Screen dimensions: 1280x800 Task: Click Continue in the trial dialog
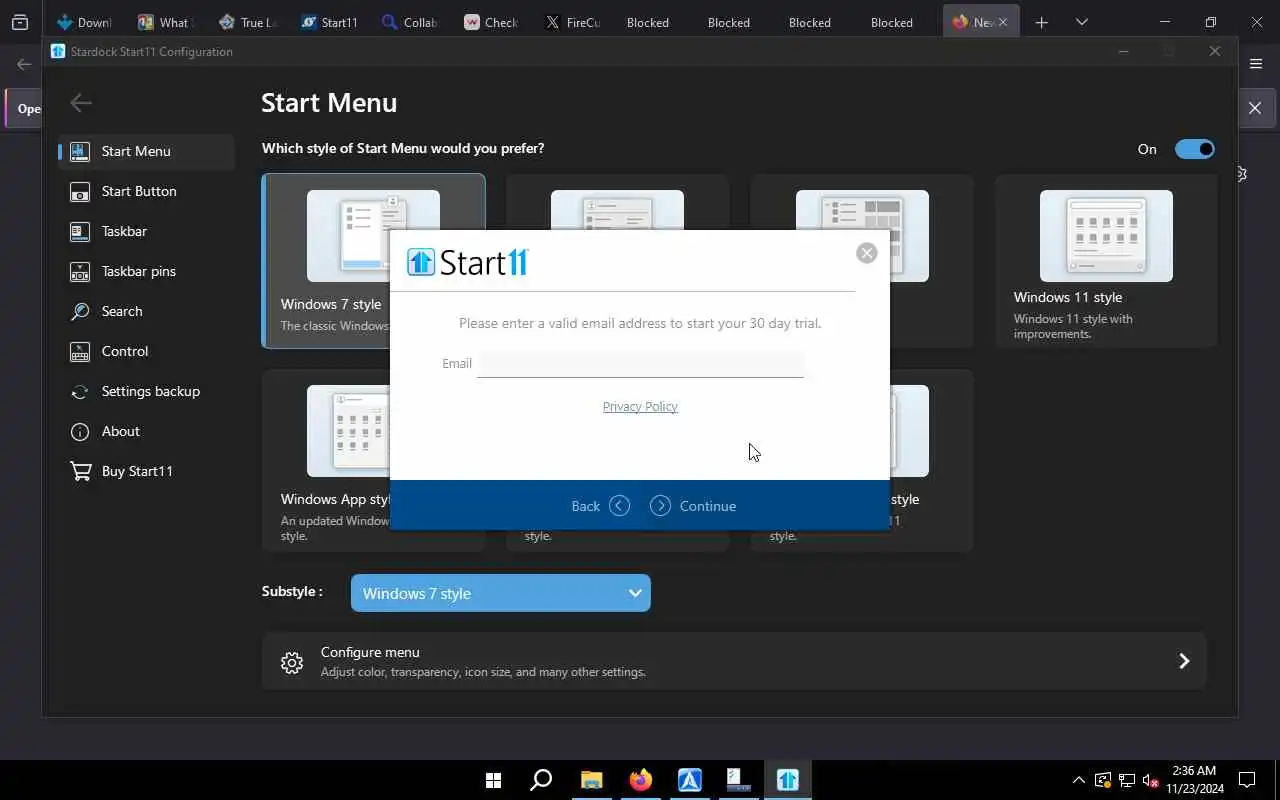click(693, 506)
